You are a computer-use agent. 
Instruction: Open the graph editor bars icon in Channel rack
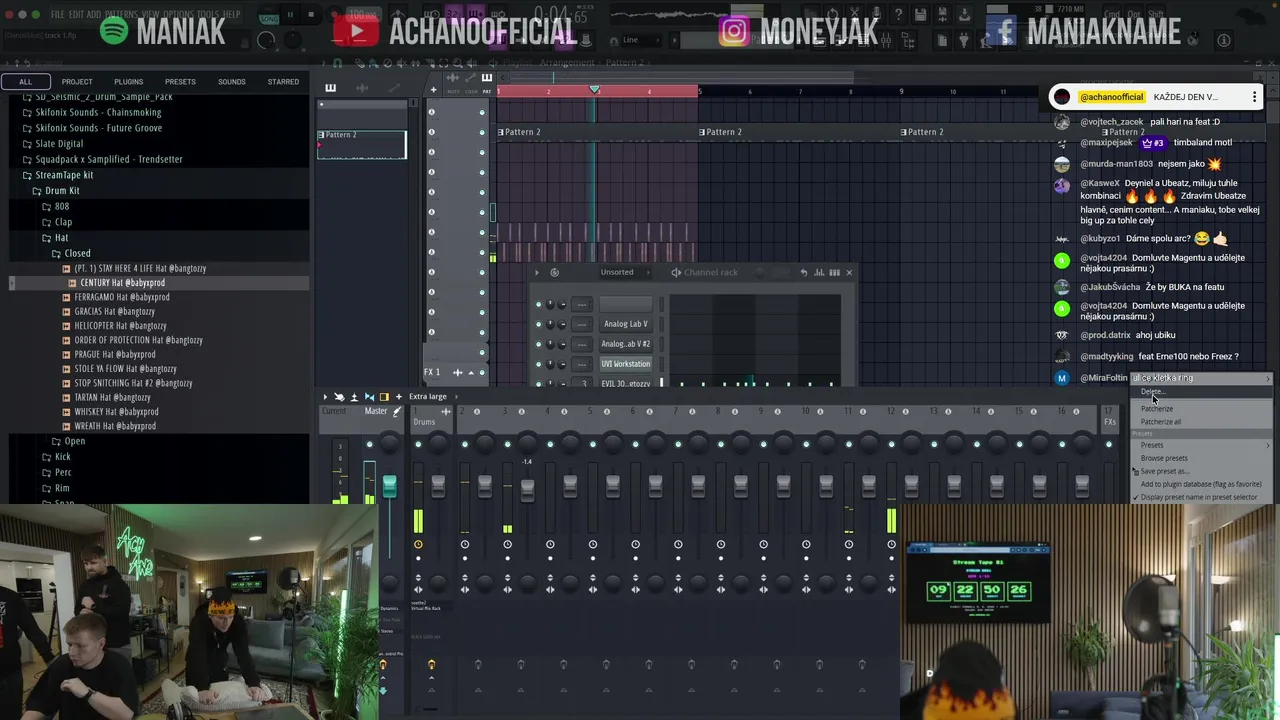point(819,272)
